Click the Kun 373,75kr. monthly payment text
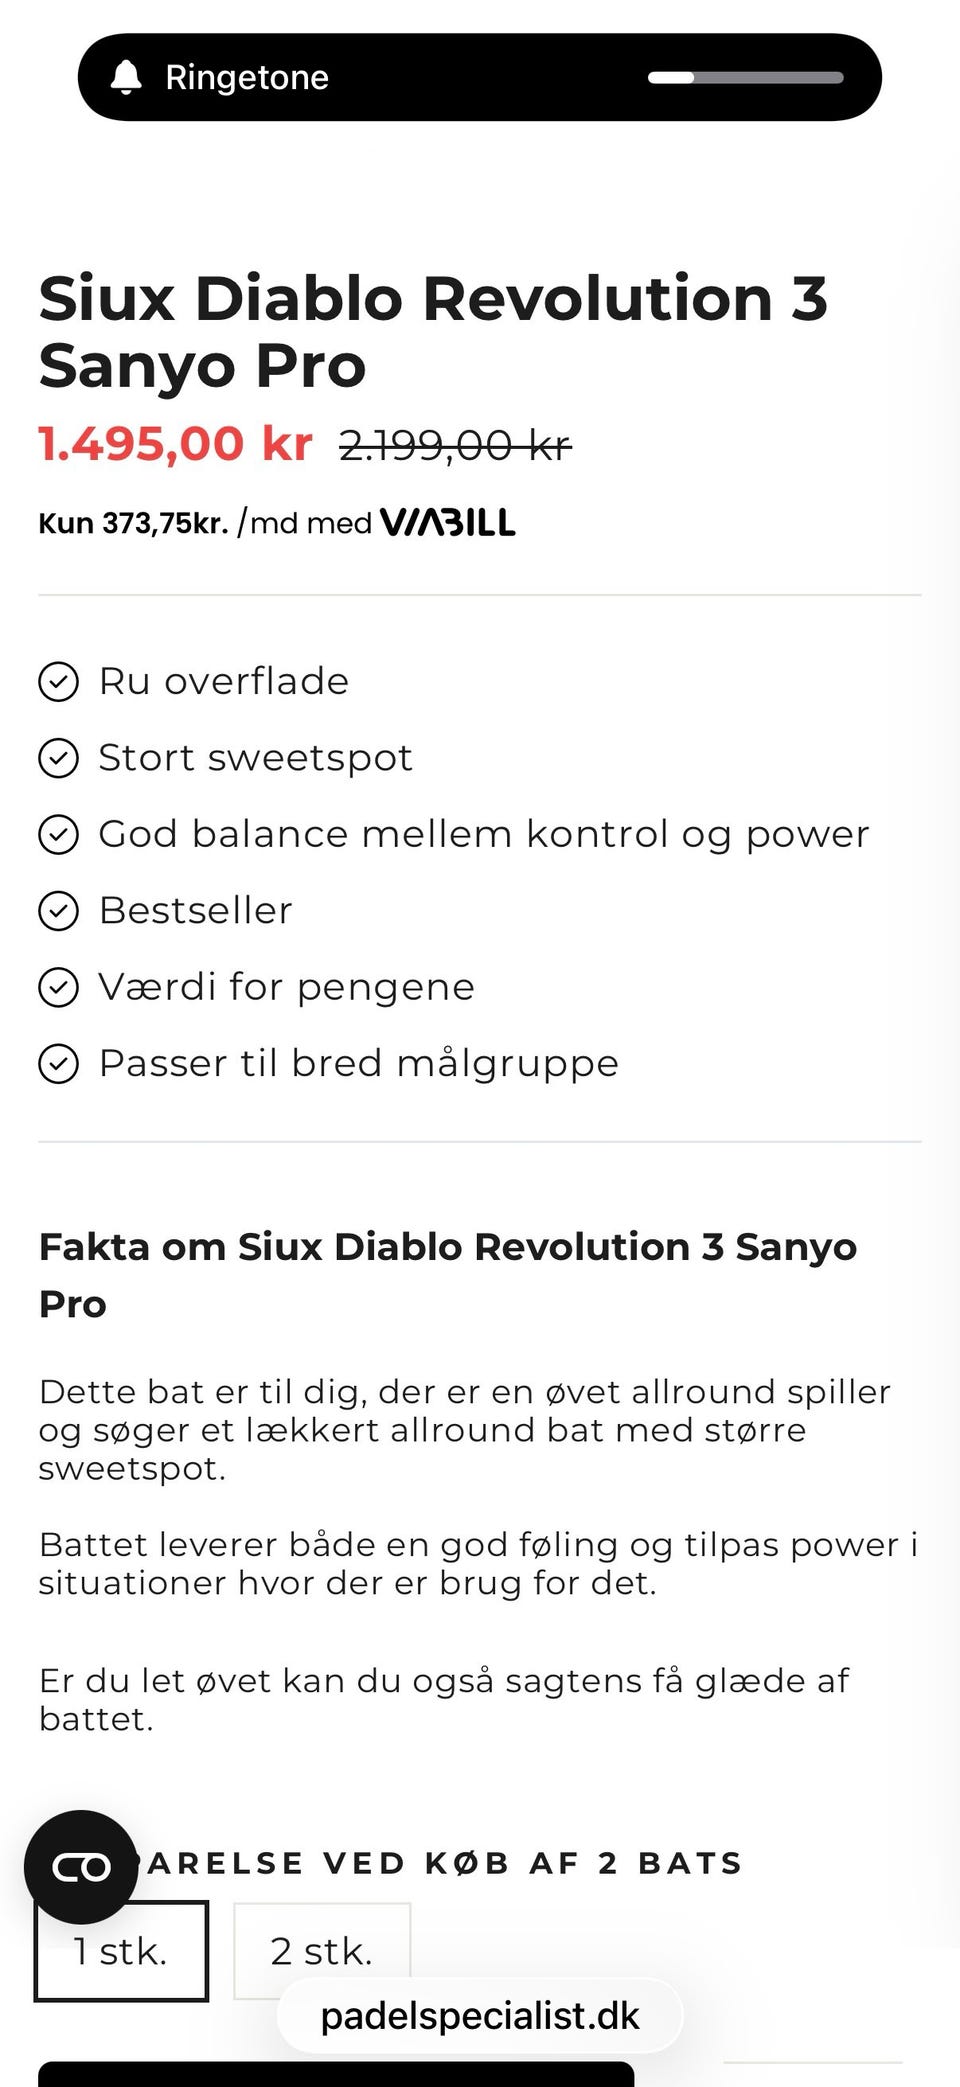 coord(133,523)
